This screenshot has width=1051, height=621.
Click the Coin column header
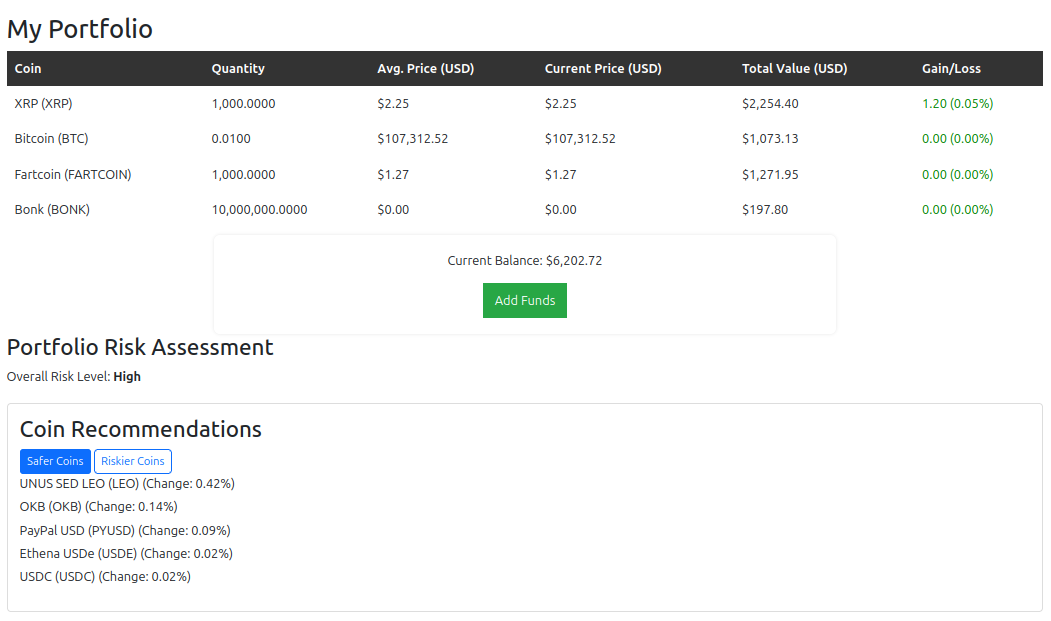(x=28, y=69)
